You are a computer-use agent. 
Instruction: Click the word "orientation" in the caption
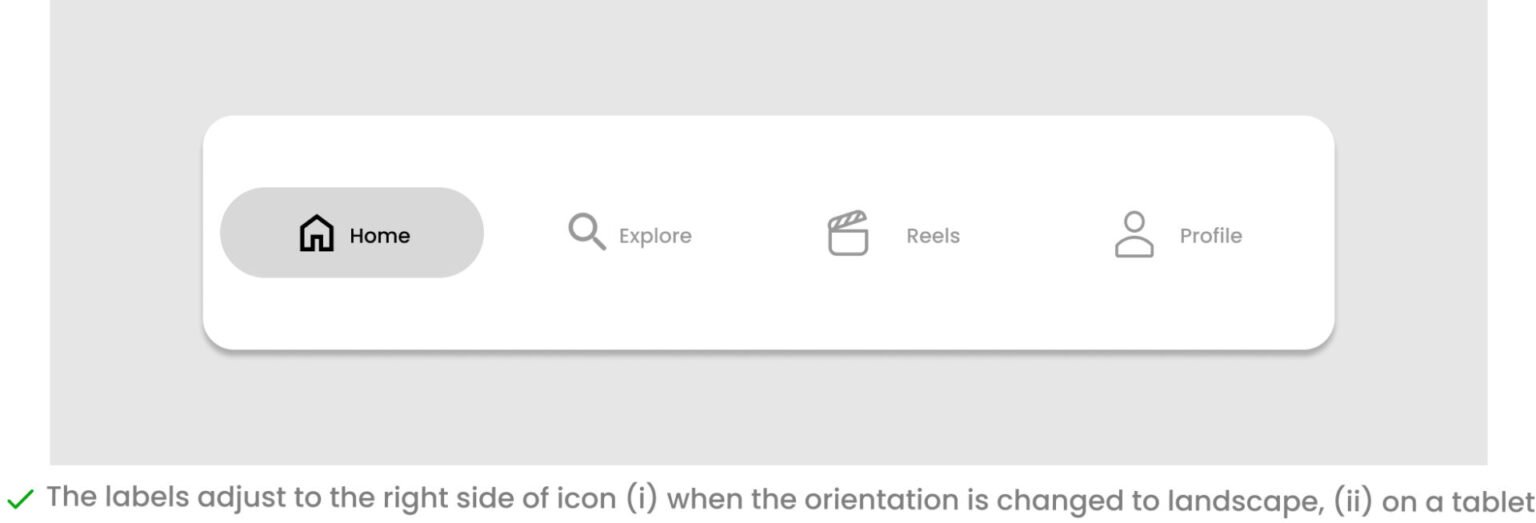click(x=826, y=496)
